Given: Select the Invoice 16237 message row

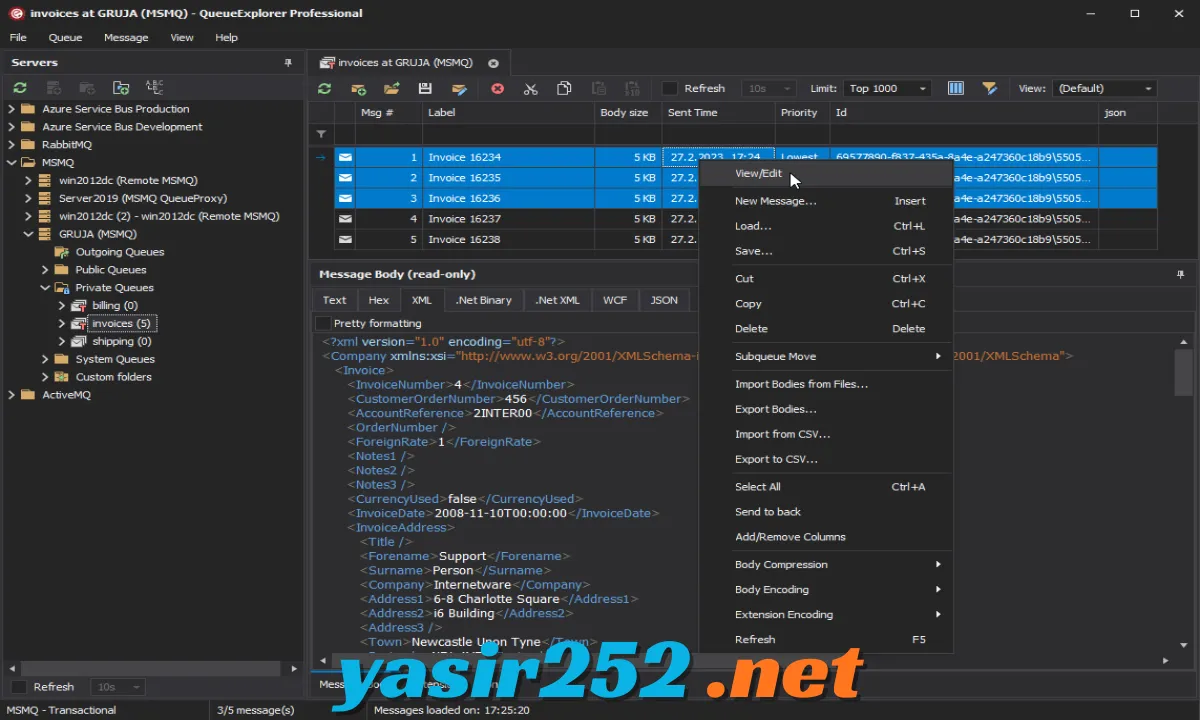Looking at the screenshot, I should point(745,219).
